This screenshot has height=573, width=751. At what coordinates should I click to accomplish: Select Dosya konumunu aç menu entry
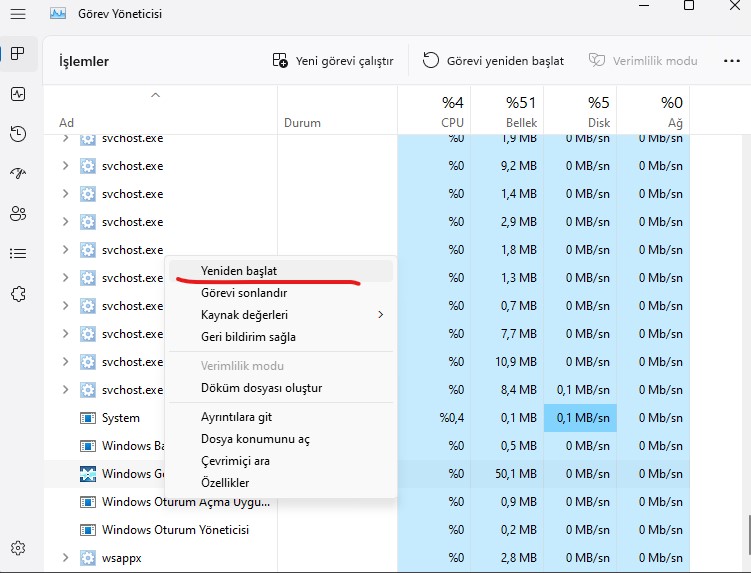(281, 439)
